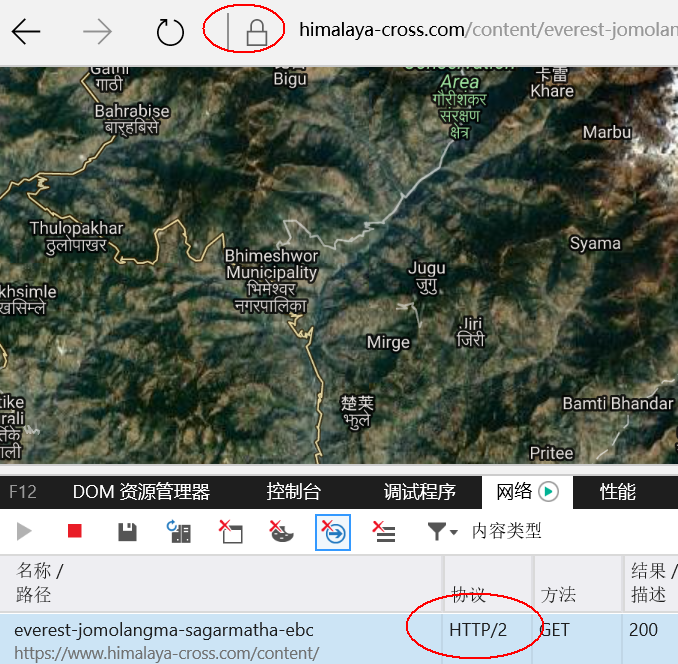Screen dimensions: 678x664
Task: Focus the himalaya-cross.com address bar
Action: [x=488, y=30]
